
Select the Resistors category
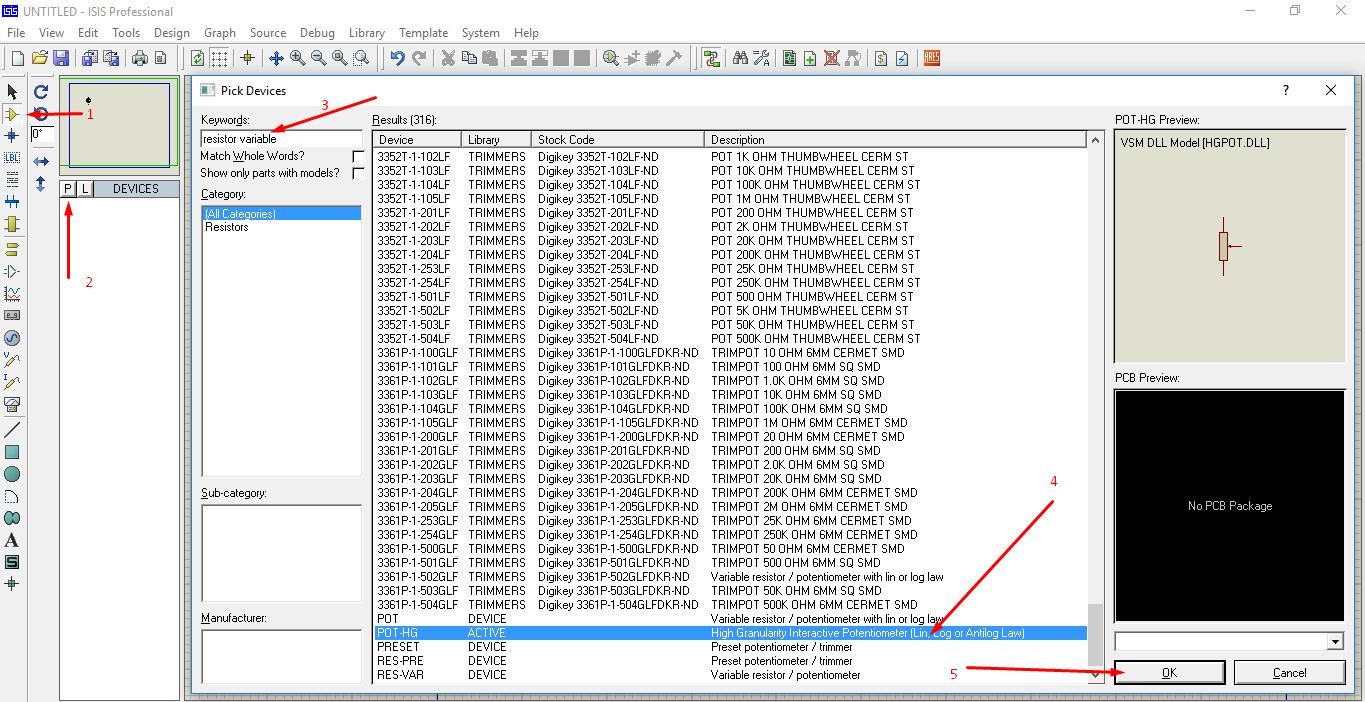click(227, 227)
